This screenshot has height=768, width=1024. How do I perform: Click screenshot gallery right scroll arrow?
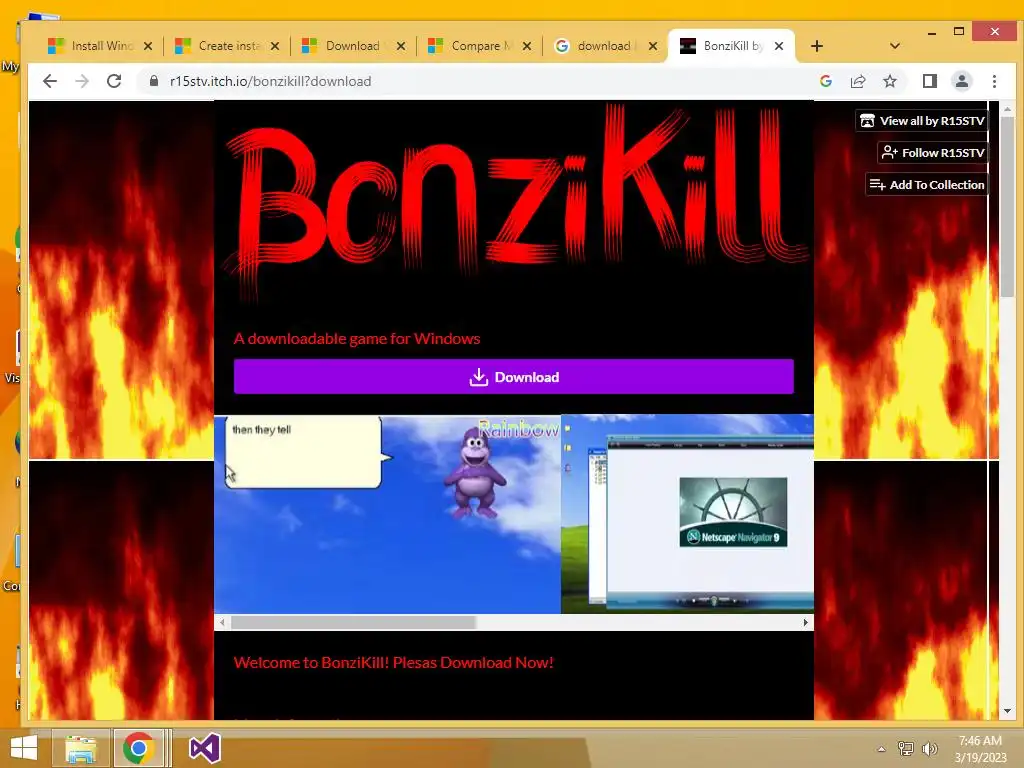click(x=805, y=622)
